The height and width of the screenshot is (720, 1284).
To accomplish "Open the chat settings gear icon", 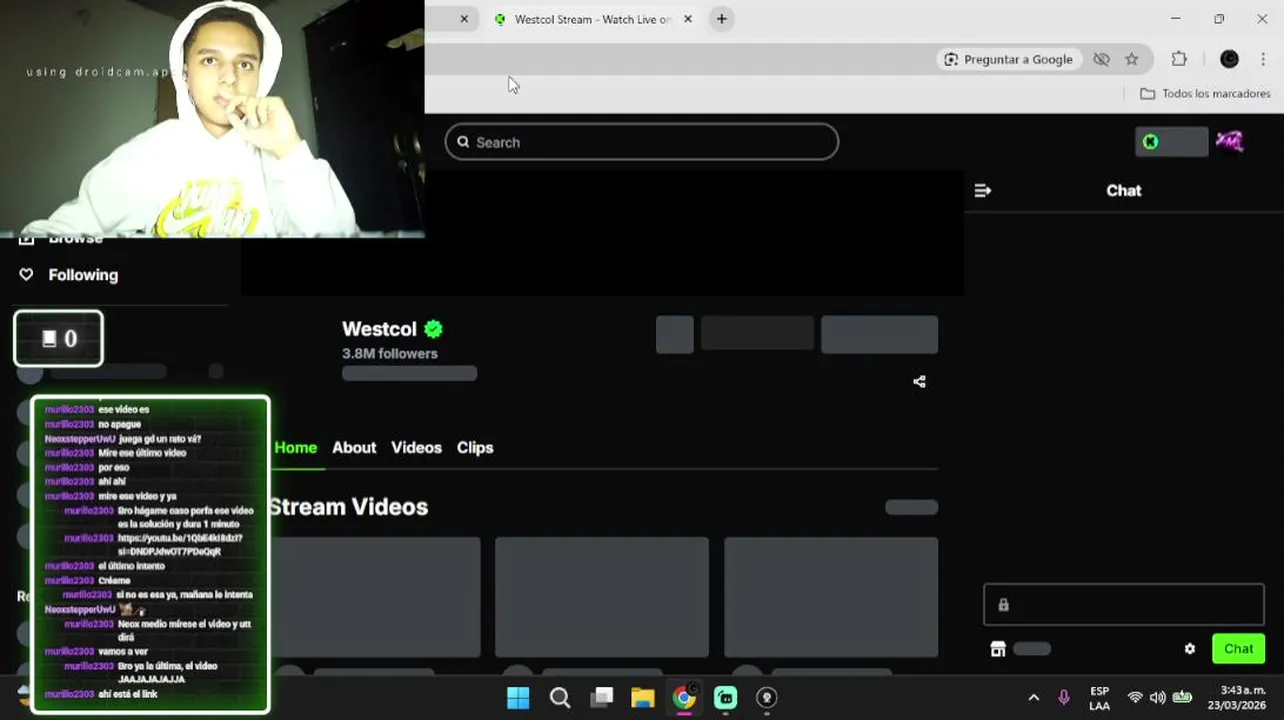I will [1189, 649].
